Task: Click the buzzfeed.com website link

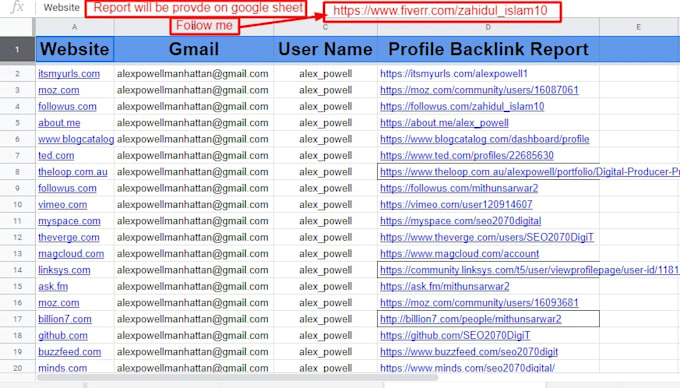Action: click(x=69, y=352)
